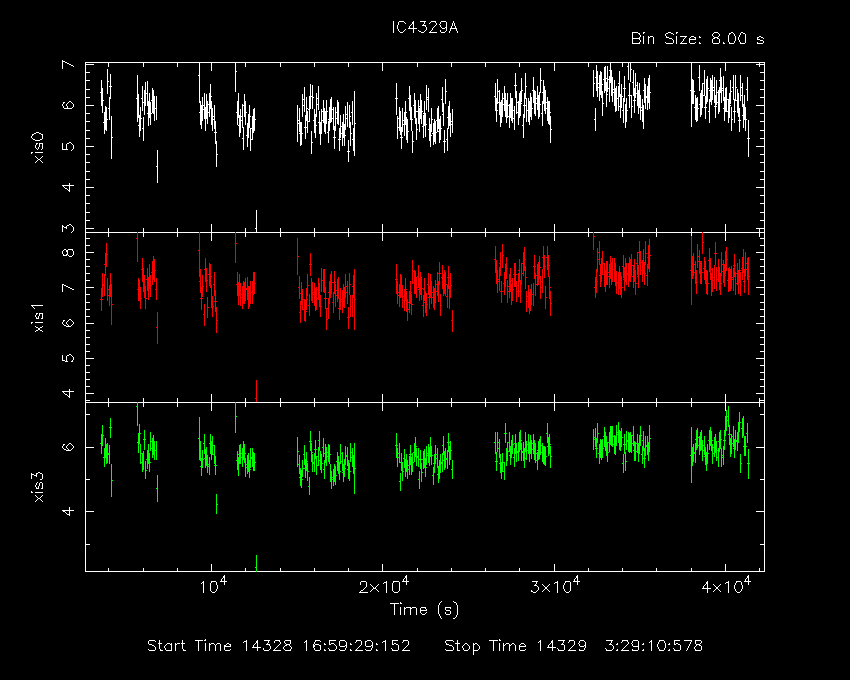Click the xis0 y-axis tick label 5
The width and height of the screenshot is (850, 680).
pos(68,146)
